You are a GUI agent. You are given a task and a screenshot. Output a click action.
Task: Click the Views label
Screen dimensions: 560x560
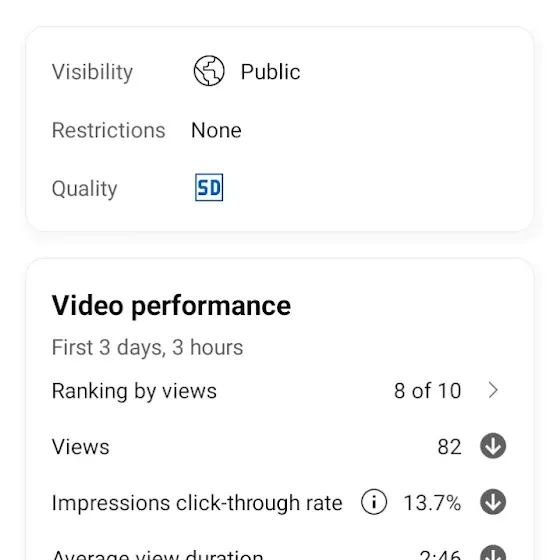80,447
